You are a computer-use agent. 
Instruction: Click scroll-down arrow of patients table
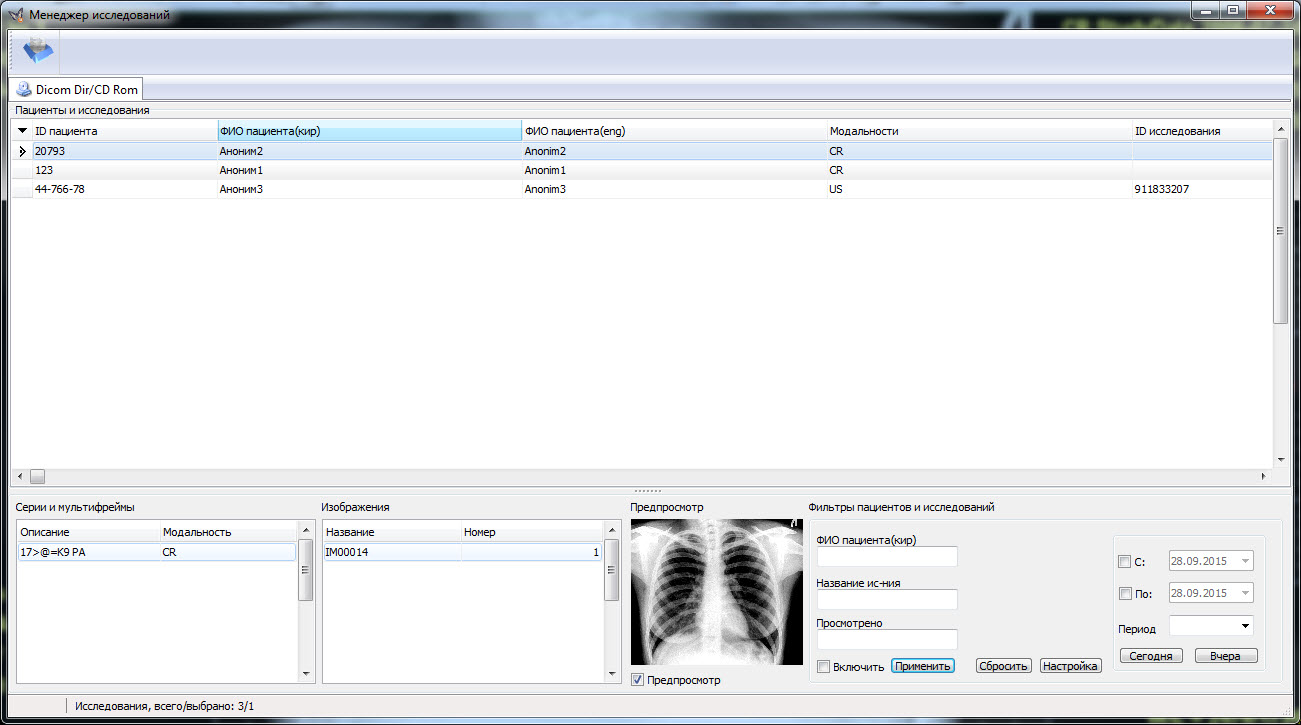[1280, 459]
